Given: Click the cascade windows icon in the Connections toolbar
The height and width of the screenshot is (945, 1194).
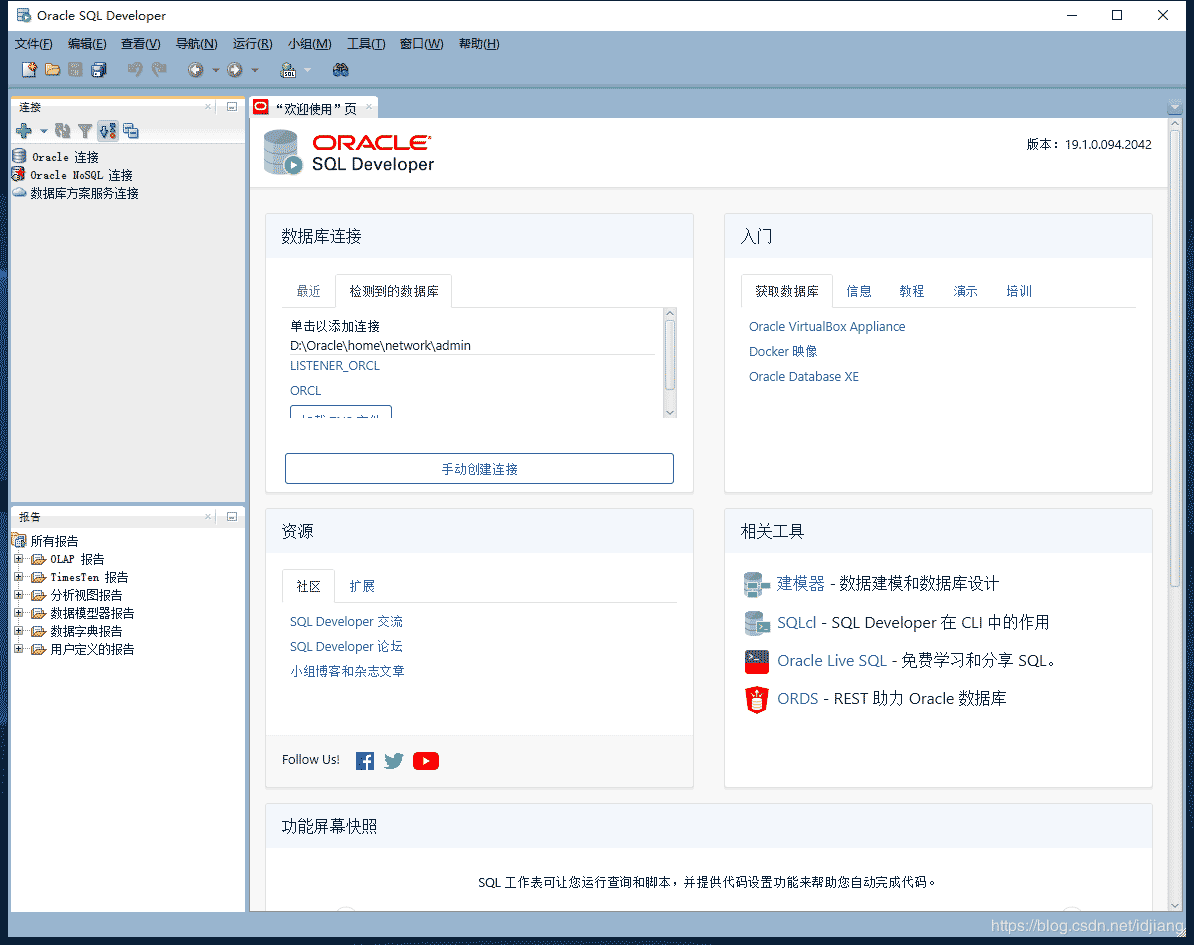Looking at the screenshot, I should 131,131.
